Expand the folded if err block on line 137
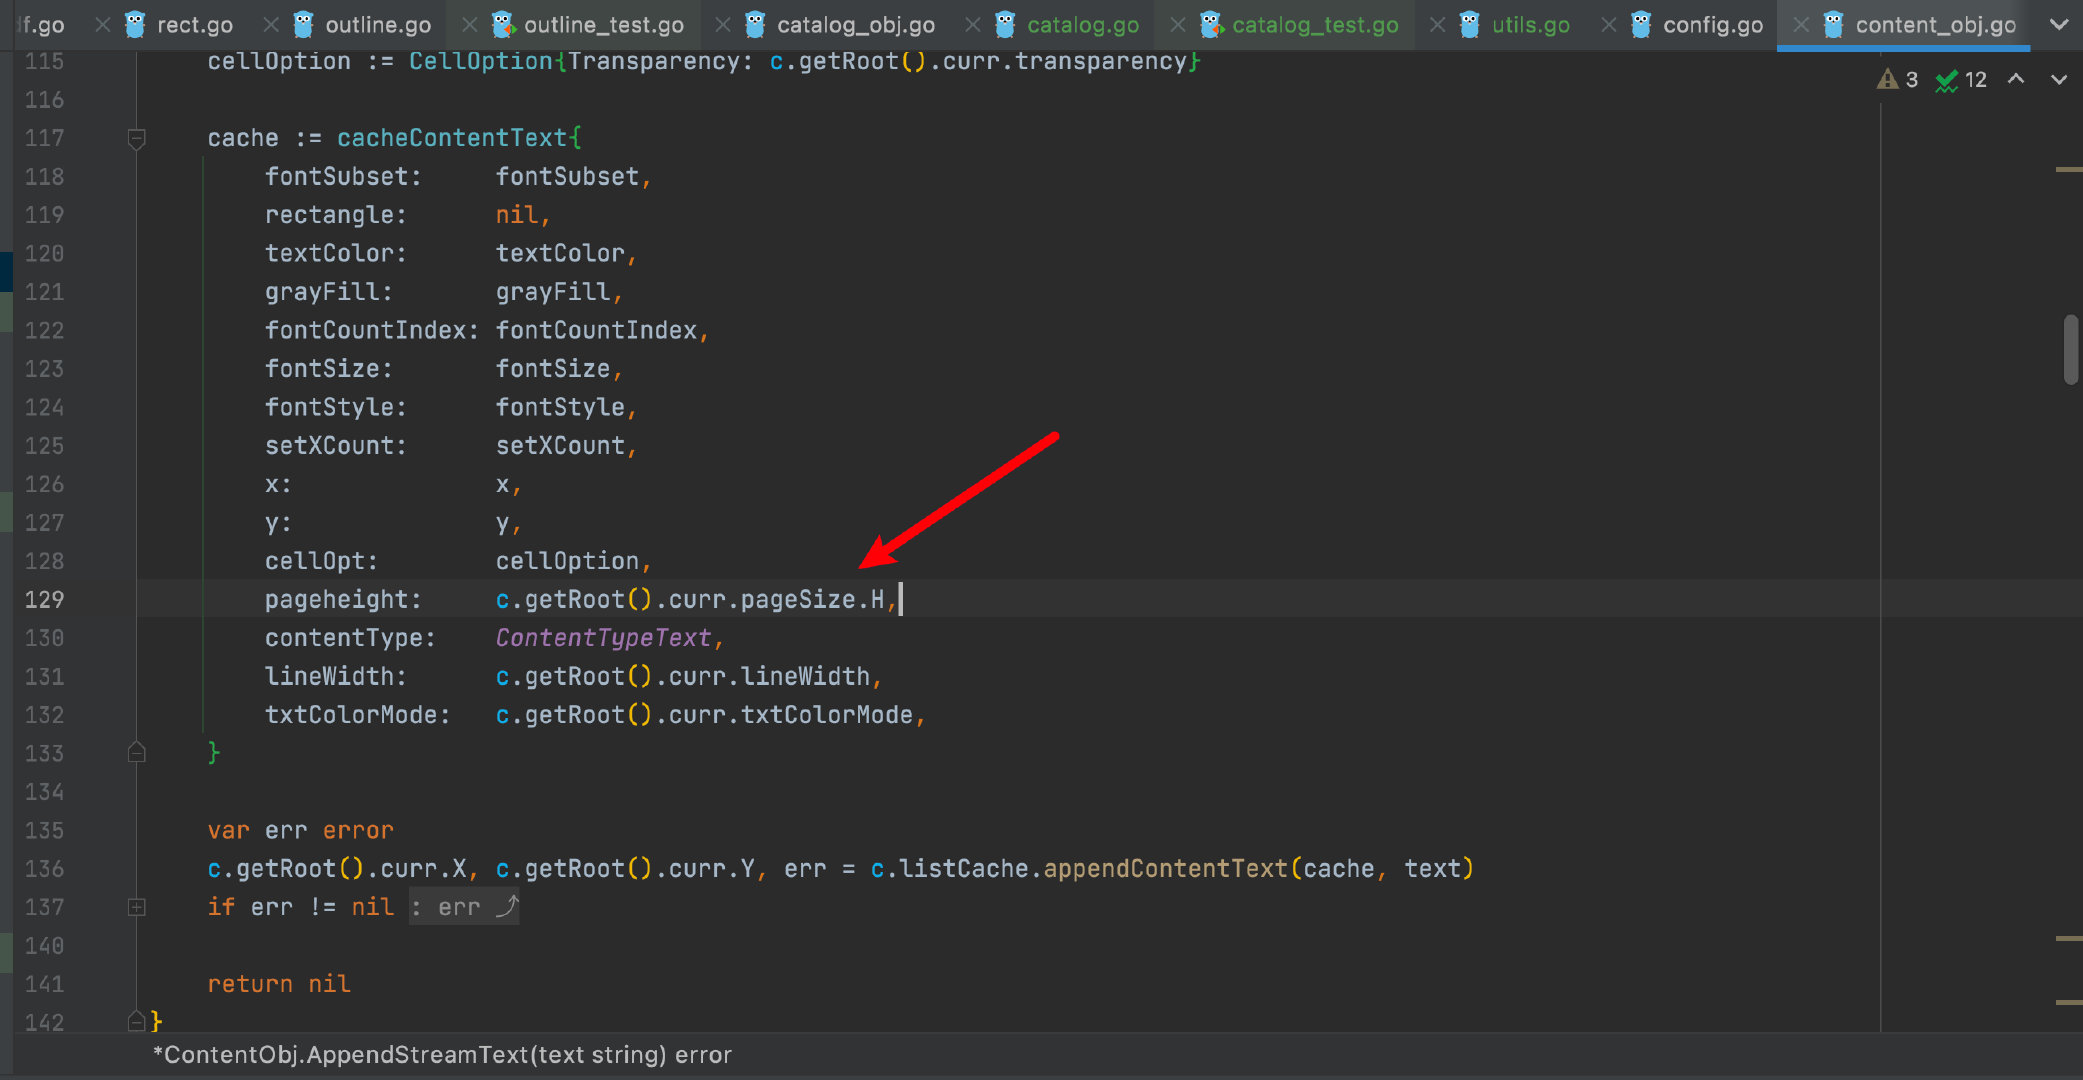The image size is (2083, 1080). (137, 907)
